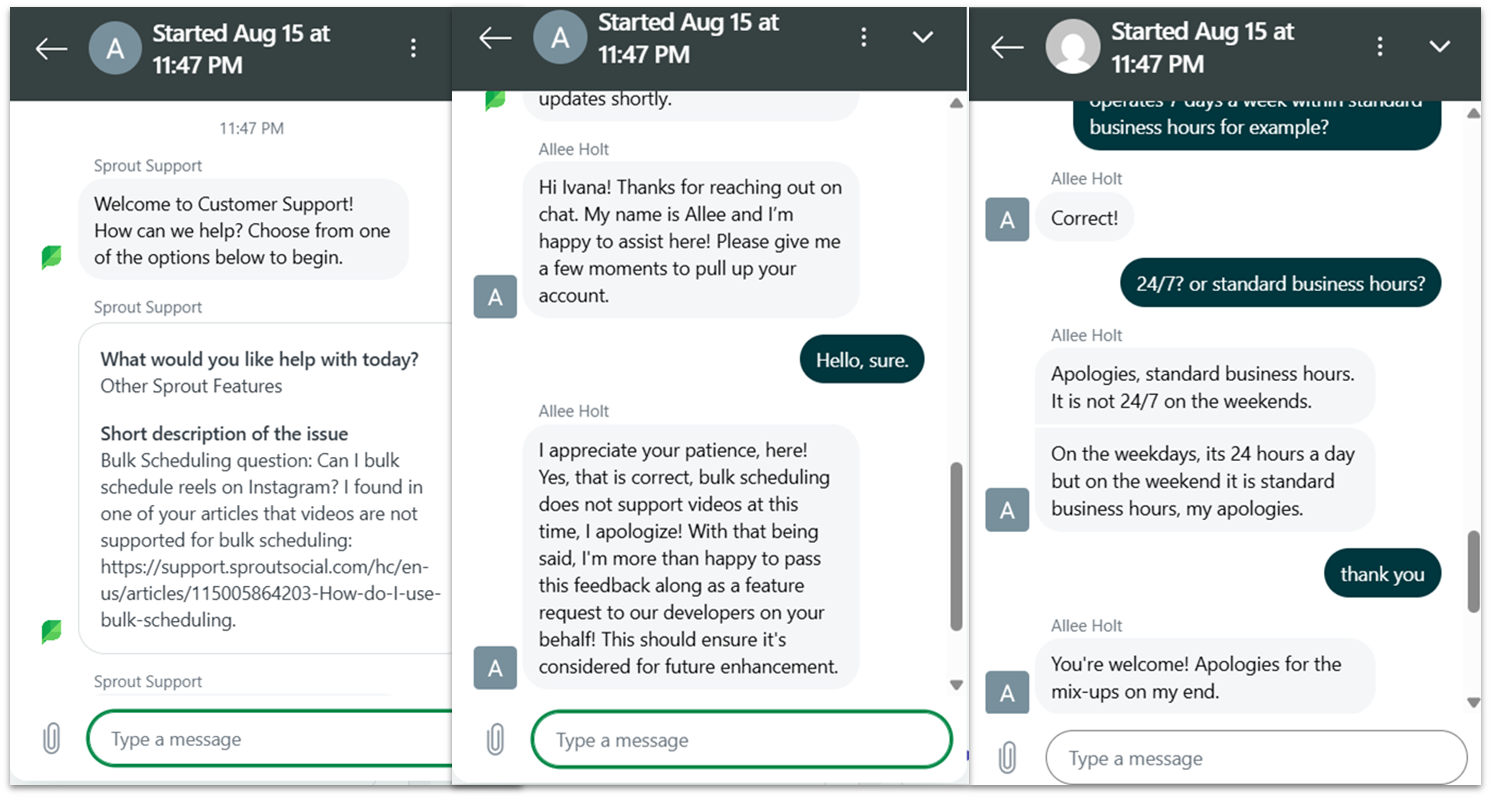The height and width of the screenshot is (798, 1491).
Task: Open the kebab menu in the middle header
Action: (x=863, y=36)
